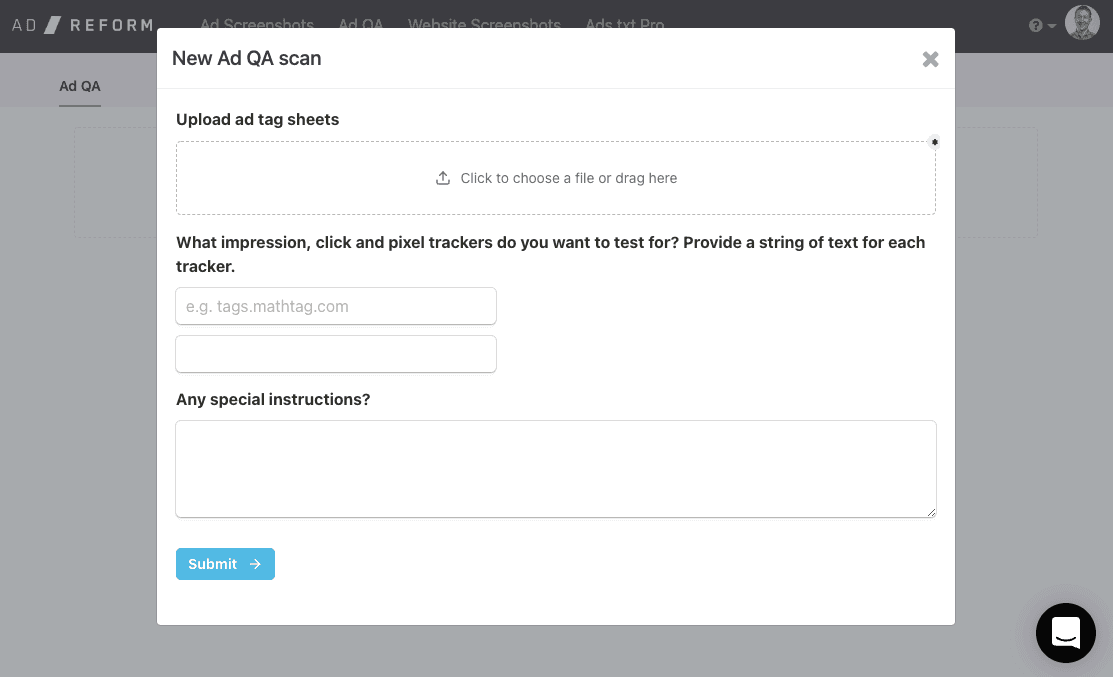Expand the account menu via the avatar
Image resolution: width=1113 pixels, height=677 pixels.
click(1082, 22)
